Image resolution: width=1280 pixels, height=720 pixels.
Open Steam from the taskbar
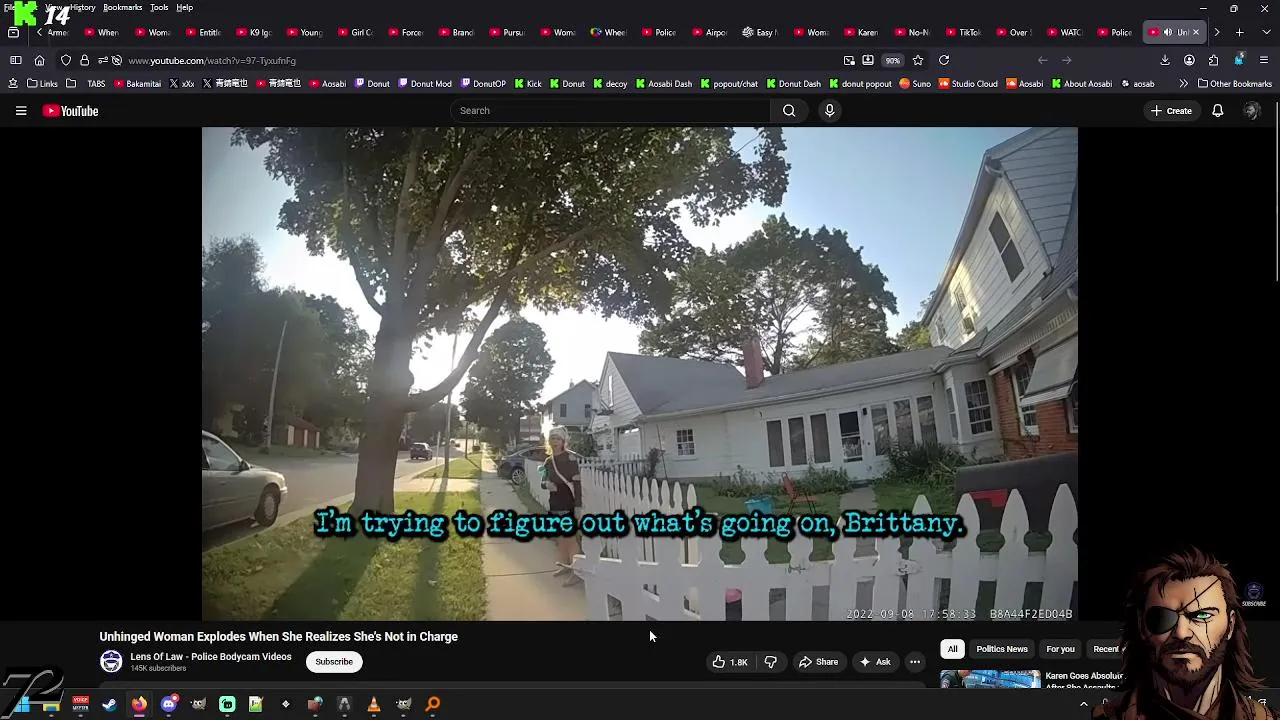tap(109, 704)
